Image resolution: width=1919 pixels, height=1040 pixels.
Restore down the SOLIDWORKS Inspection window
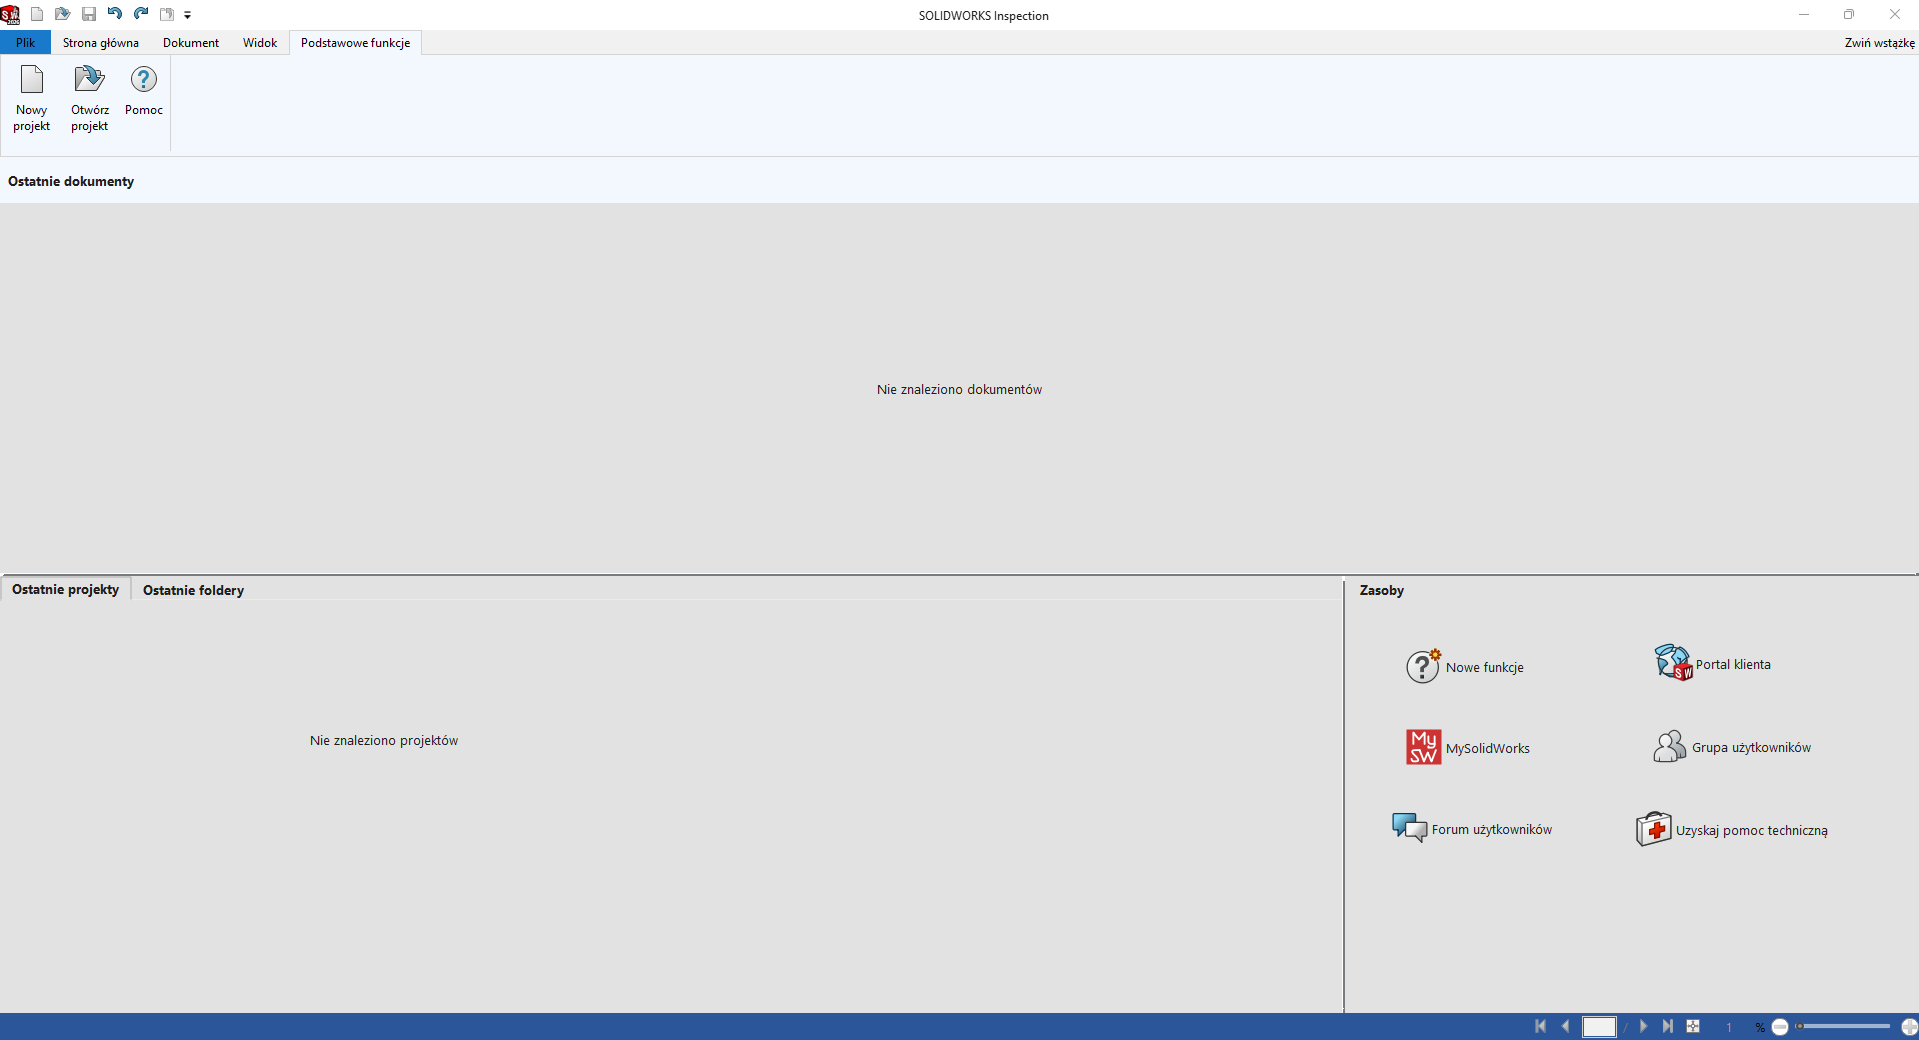(1849, 15)
